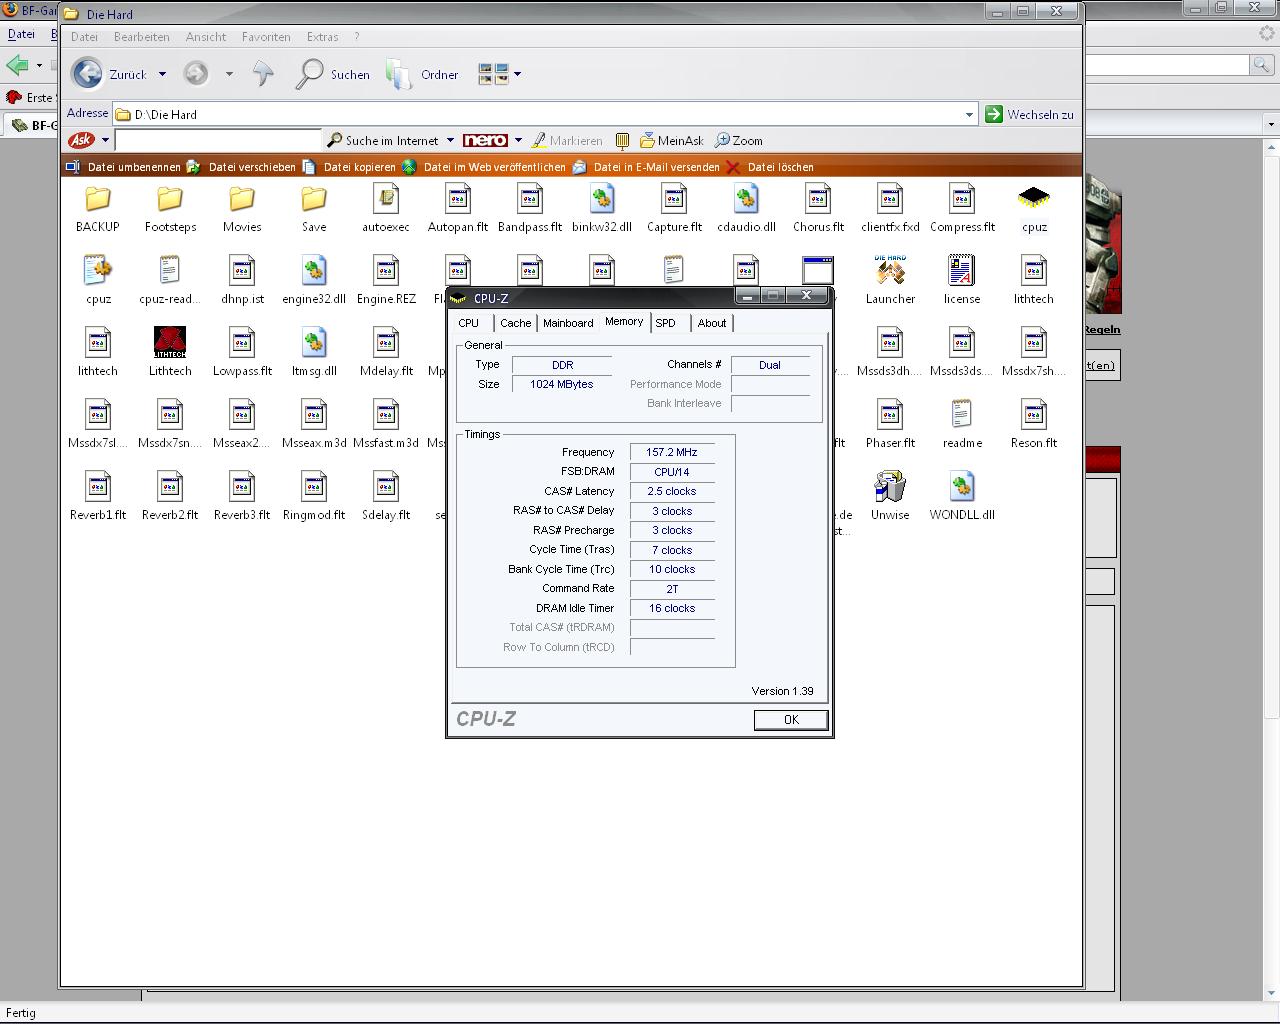
Task: Open the Unwise uninstaller icon
Action: (x=890, y=487)
